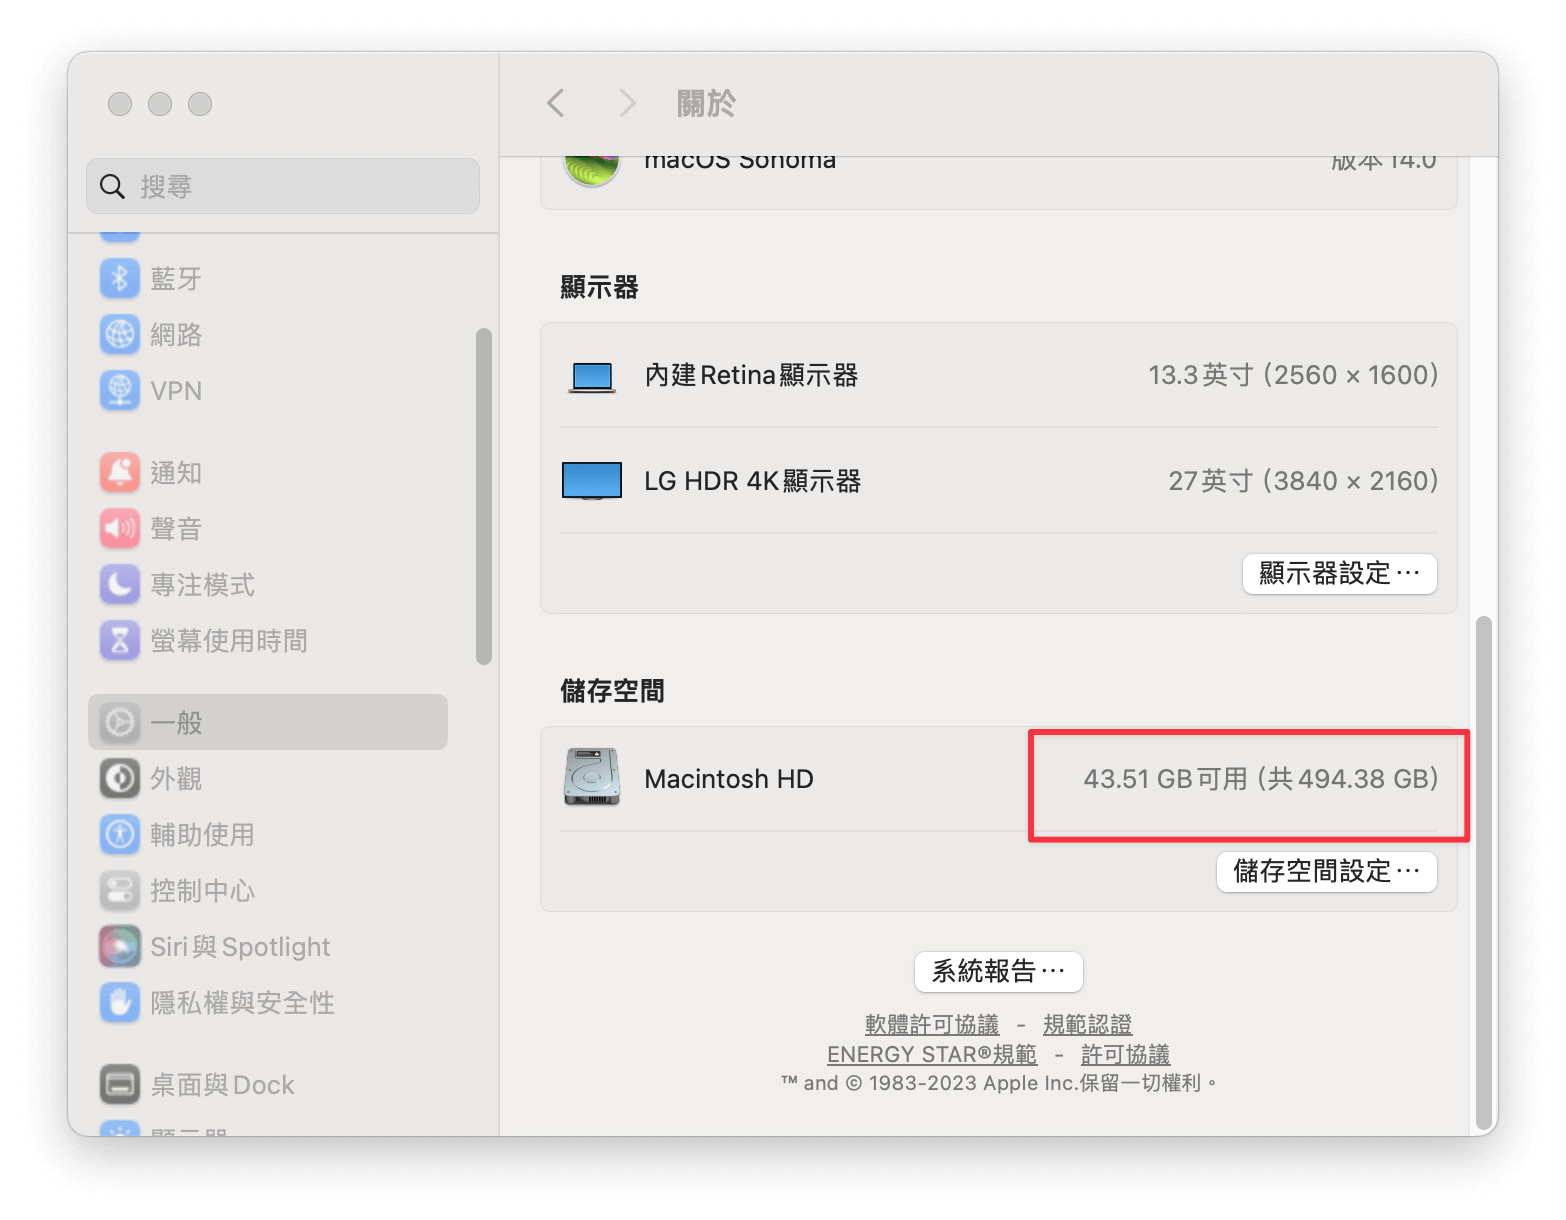This screenshot has width=1566, height=1220.
Task: Click the VPN icon in sidebar
Action: 120,390
